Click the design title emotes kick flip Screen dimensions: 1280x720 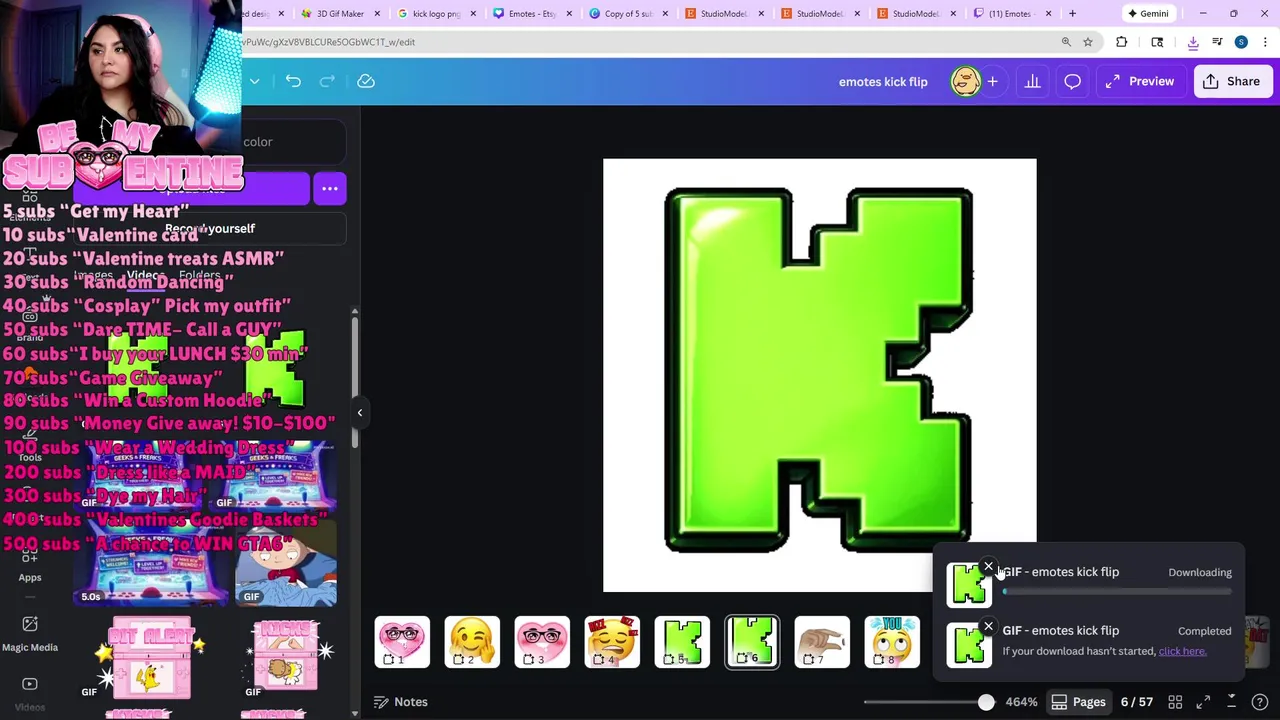883,82
